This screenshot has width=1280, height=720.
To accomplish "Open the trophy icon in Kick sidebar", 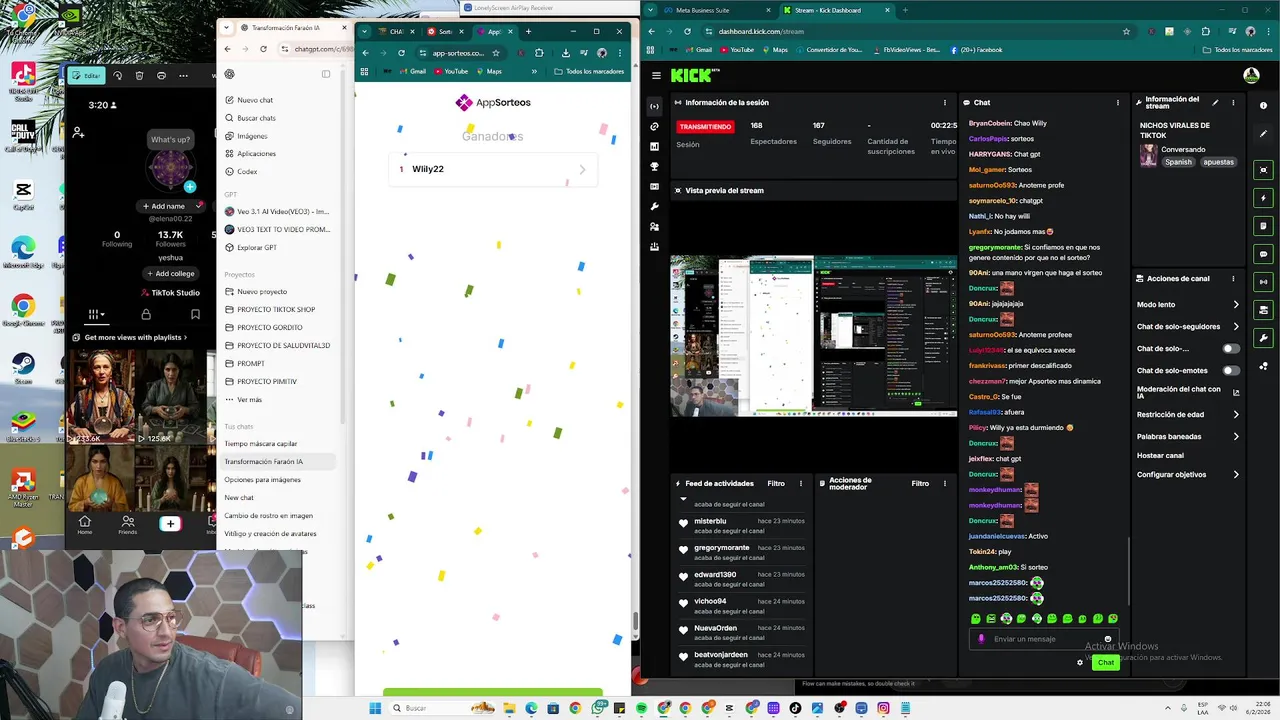I will point(654,166).
